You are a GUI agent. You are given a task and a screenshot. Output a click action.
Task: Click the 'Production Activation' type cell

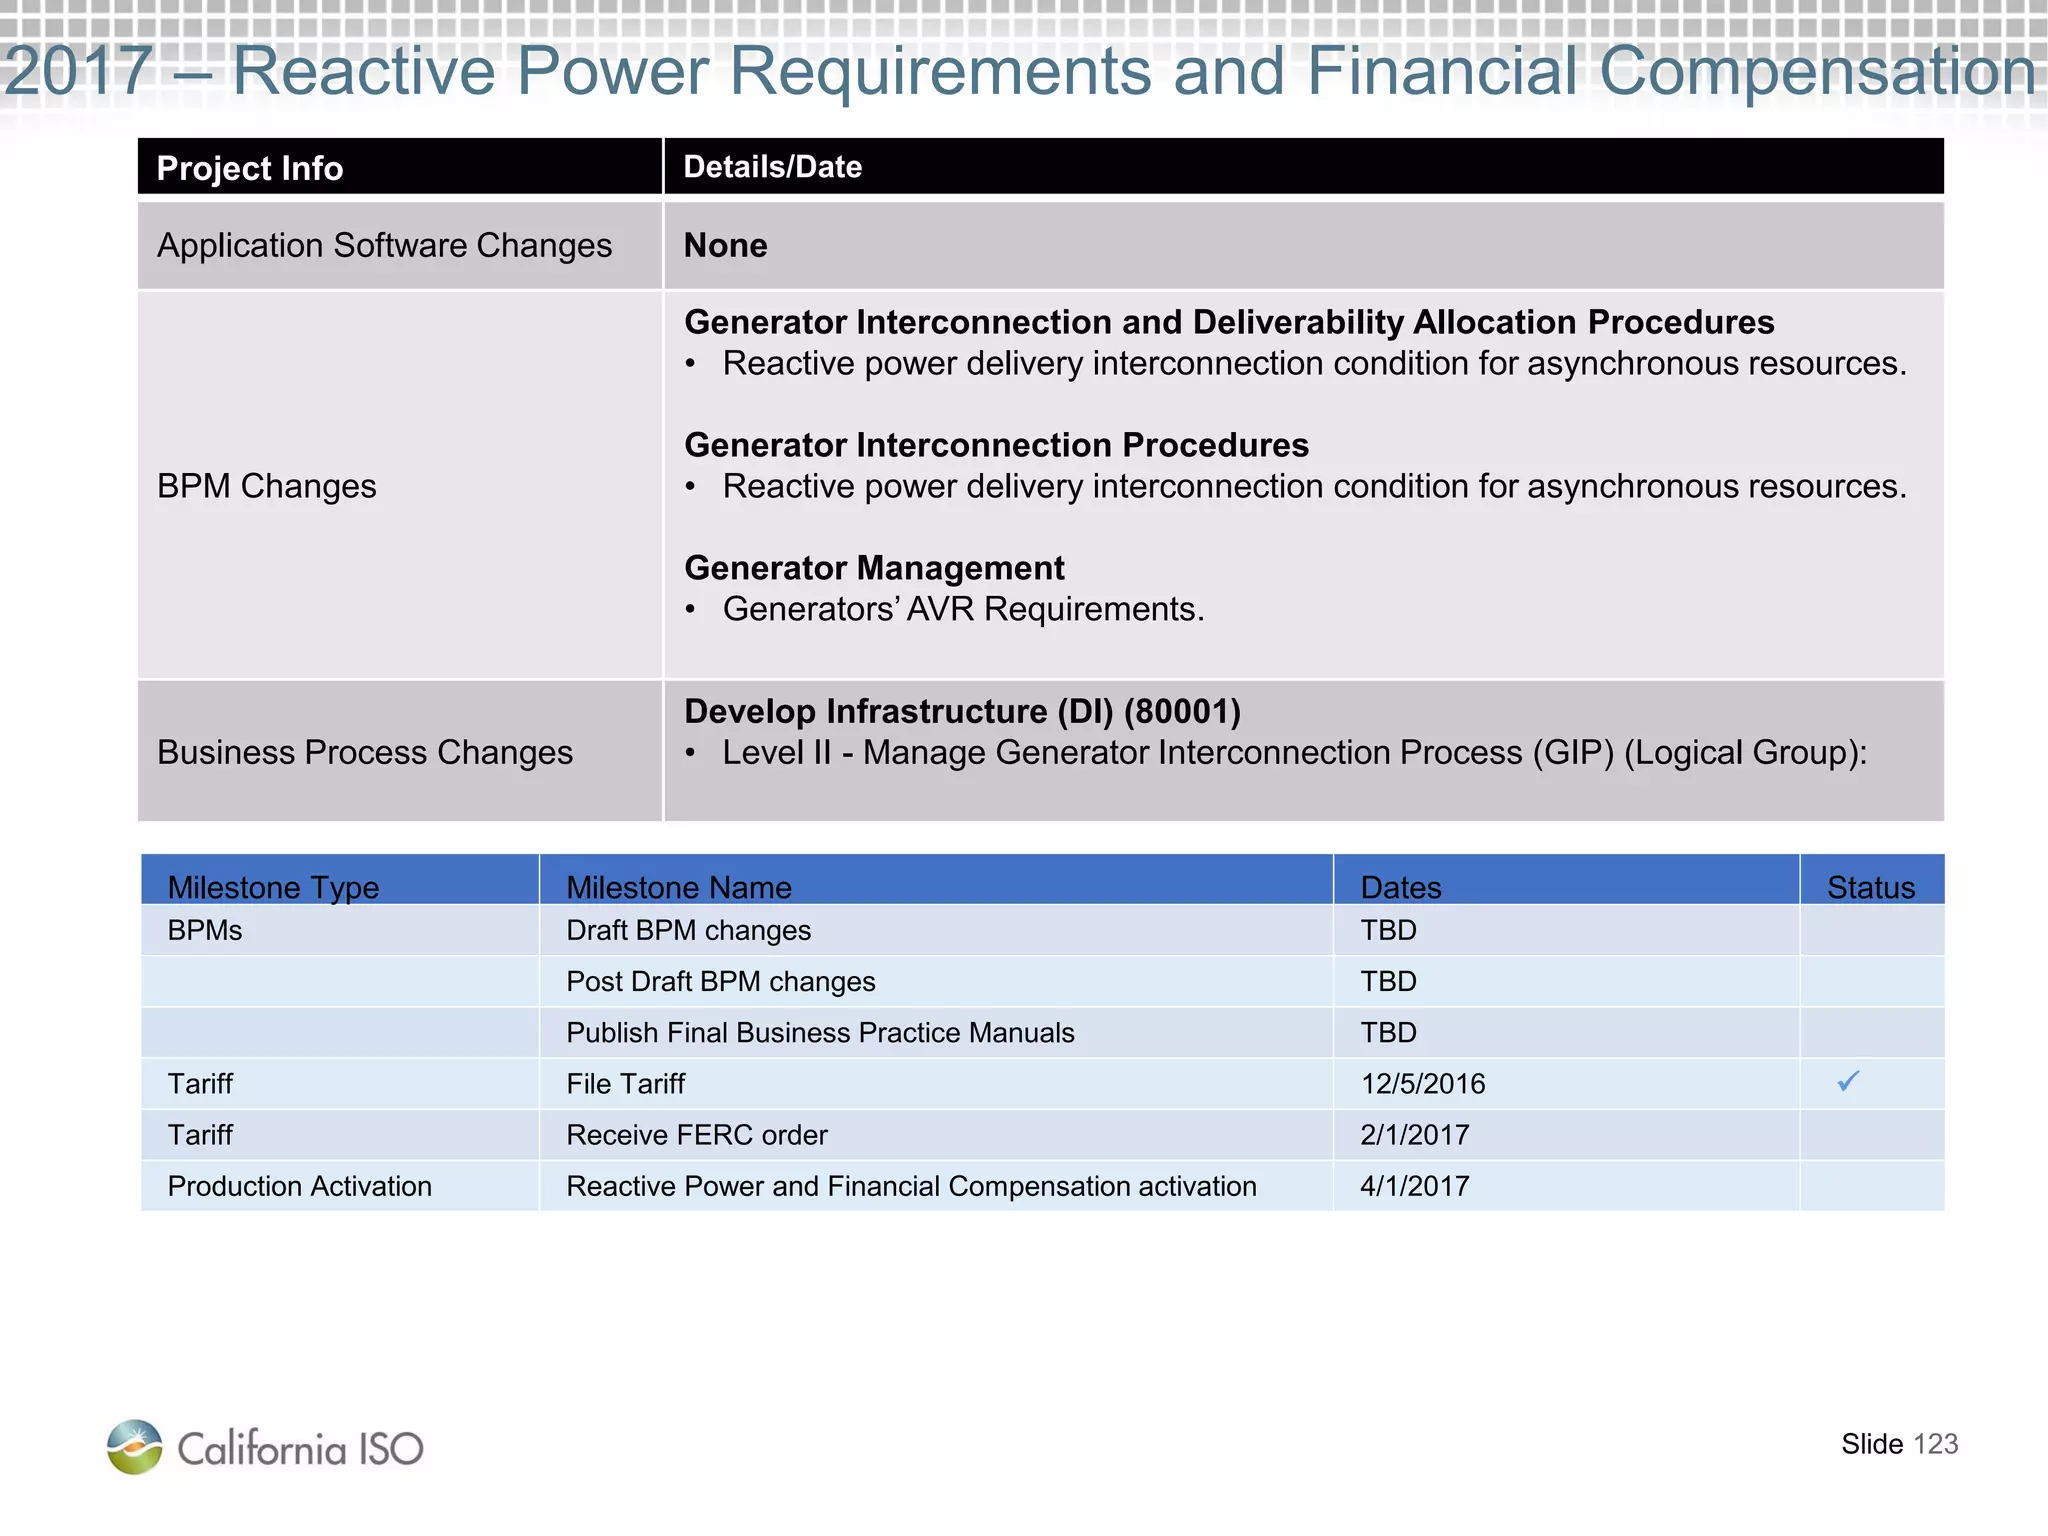click(340, 1186)
